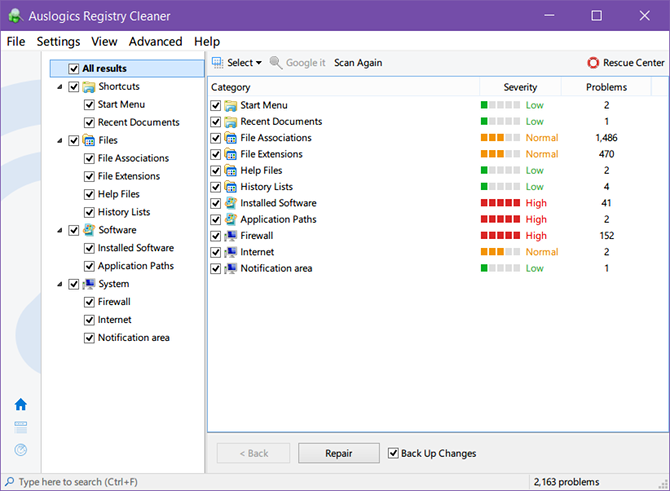Click the Google it magnifier icon
670x491 pixels.
pyautogui.click(x=276, y=63)
